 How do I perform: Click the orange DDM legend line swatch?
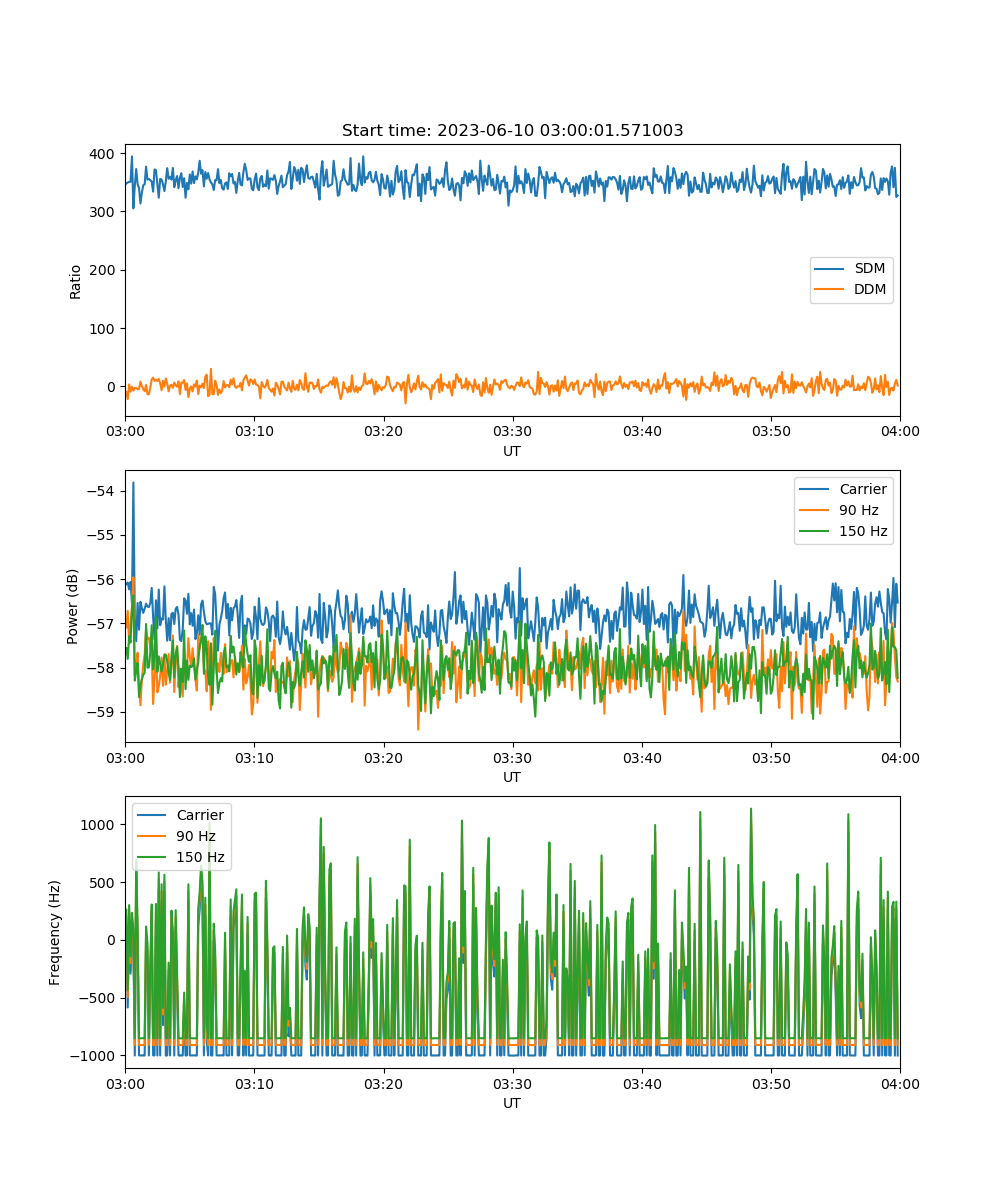pyautogui.click(x=831, y=290)
